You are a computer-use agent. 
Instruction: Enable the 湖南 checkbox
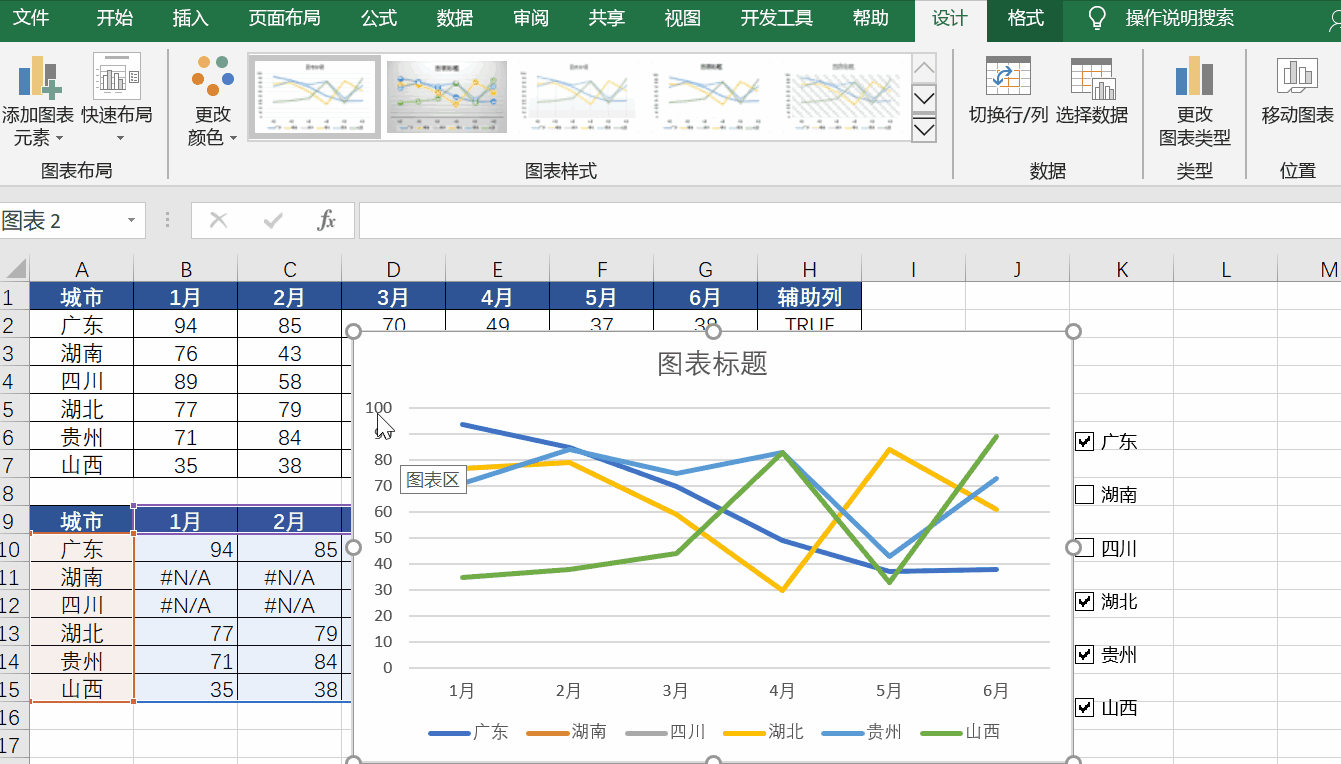point(1084,494)
